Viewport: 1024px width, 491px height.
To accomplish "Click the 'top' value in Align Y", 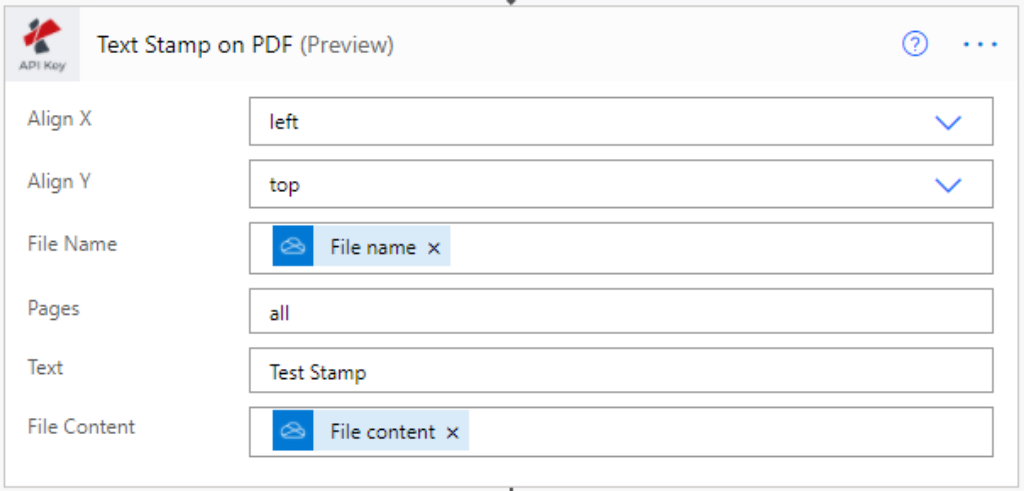I will pos(284,185).
